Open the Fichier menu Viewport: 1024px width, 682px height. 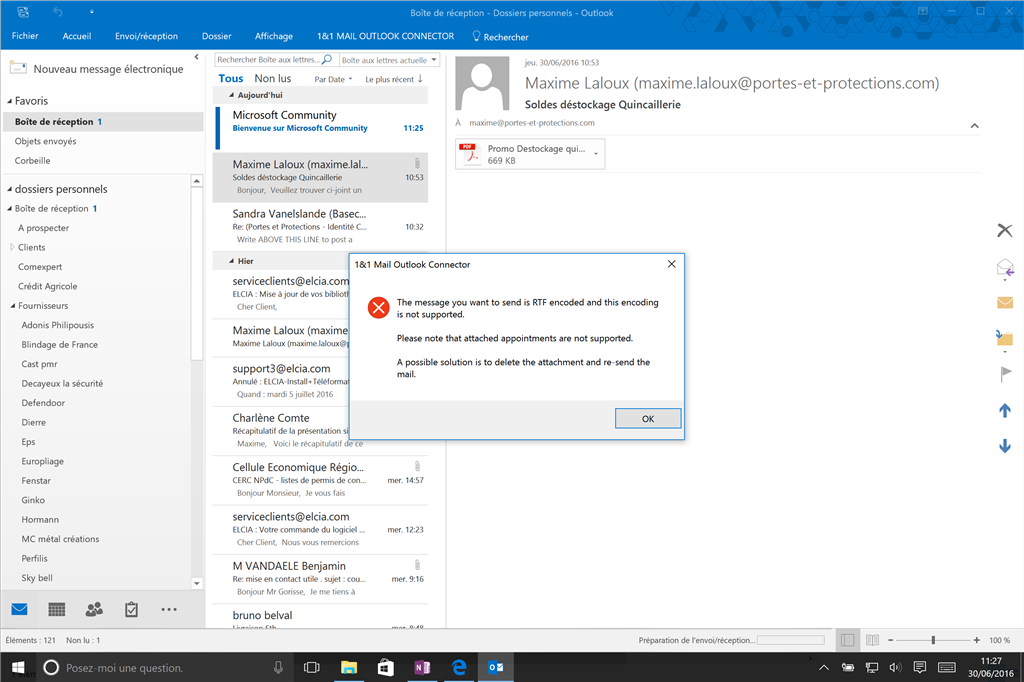pyautogui.click(x=25, y=36)
